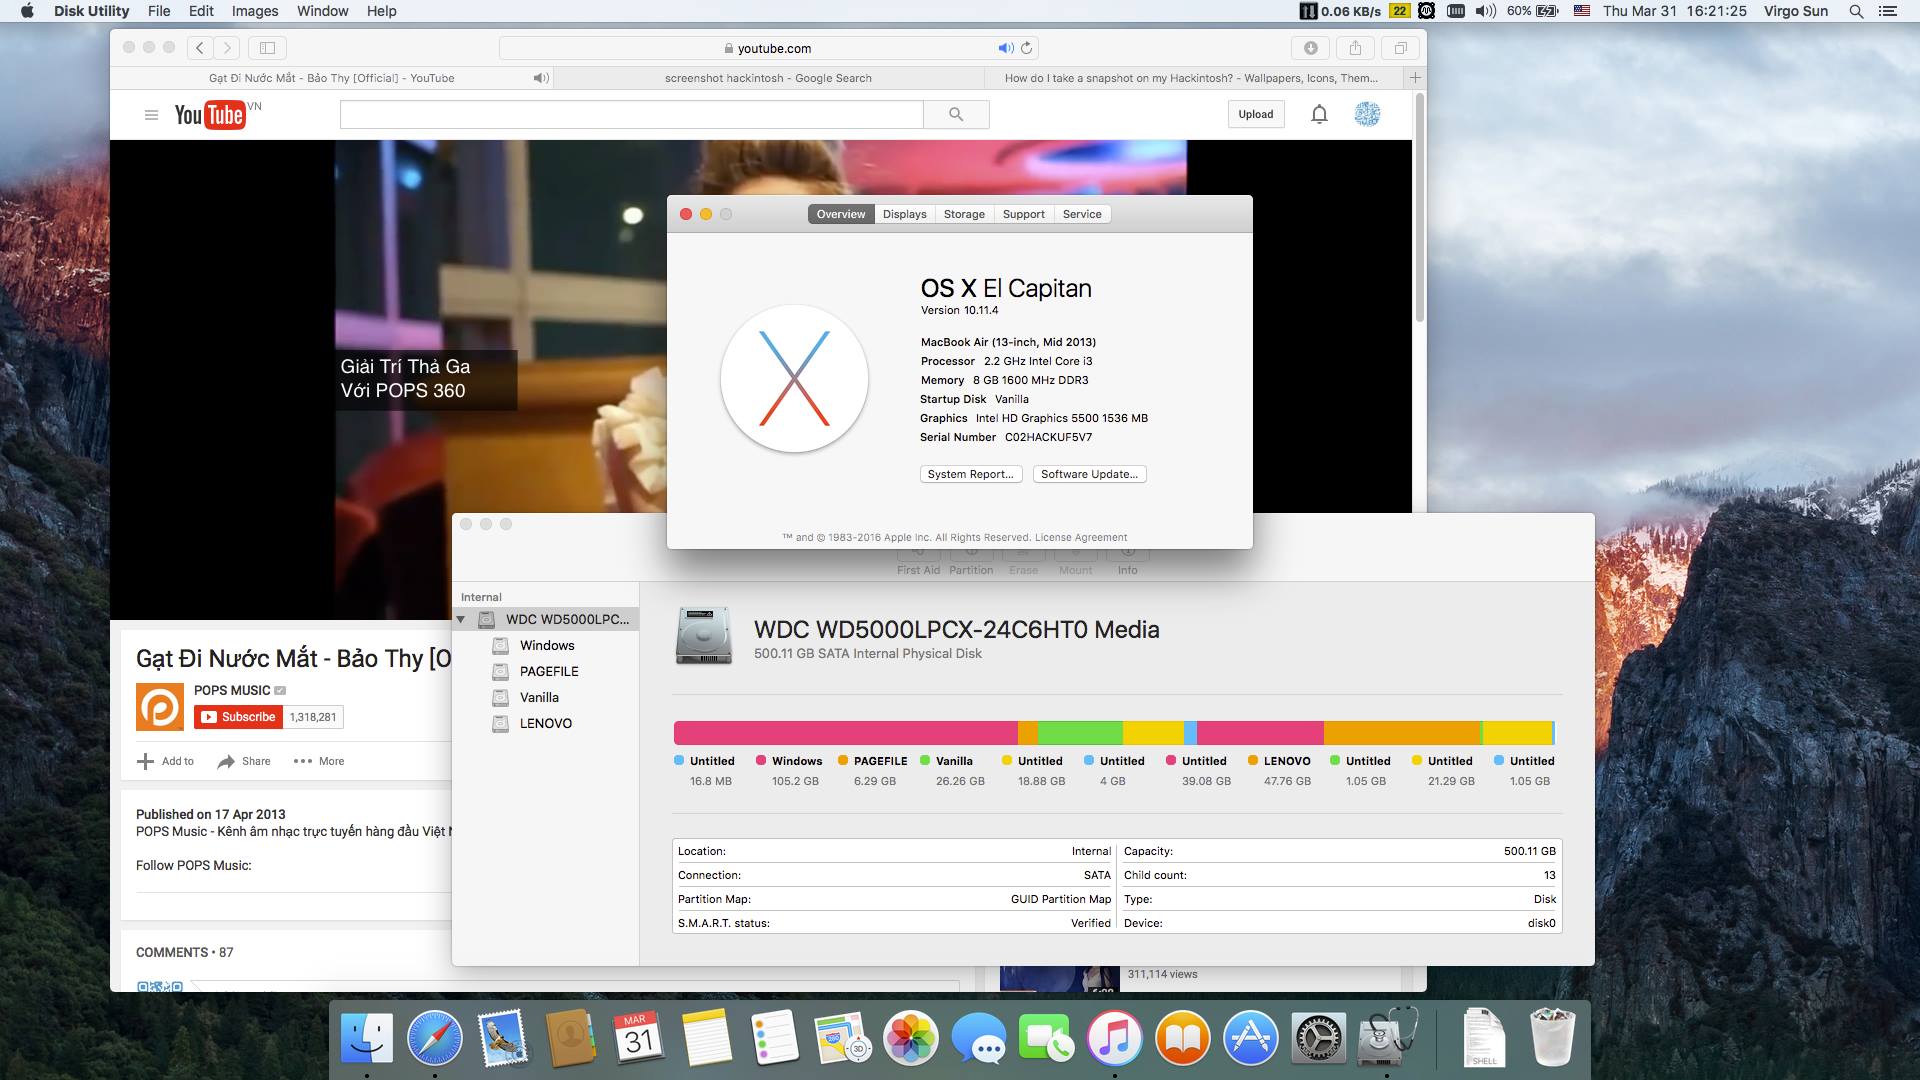
Task: Toggle the Safari sidebar button
Action: coord(267,48)
